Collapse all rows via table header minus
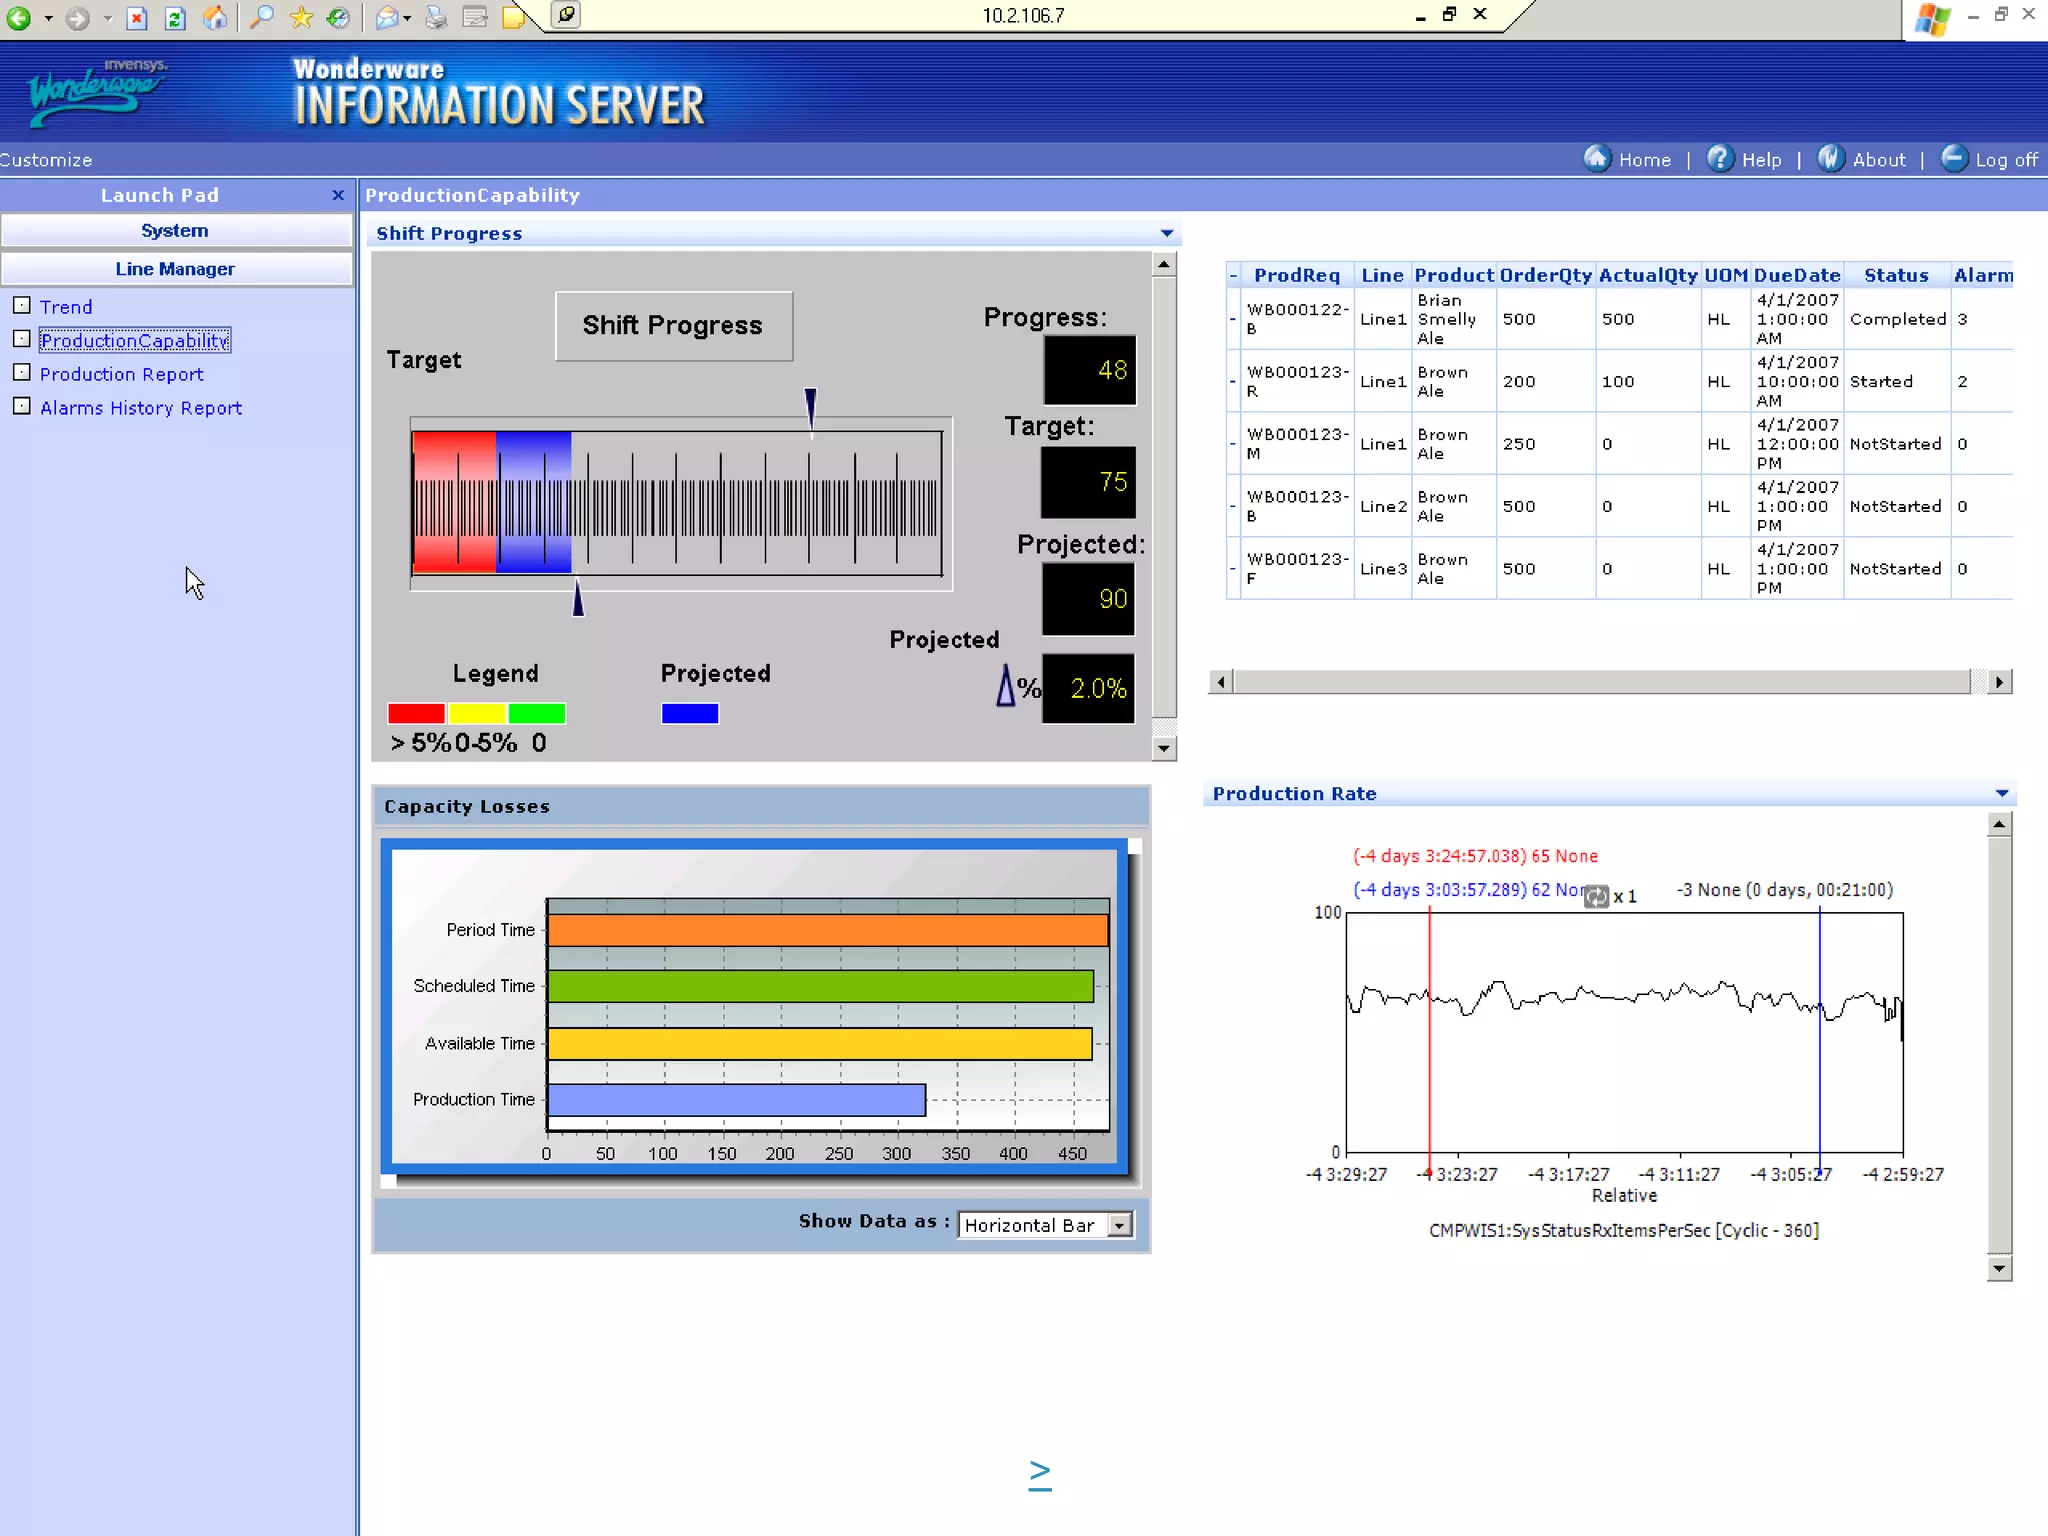This screenshot has width=2048, height=1536. (1233, 275)
